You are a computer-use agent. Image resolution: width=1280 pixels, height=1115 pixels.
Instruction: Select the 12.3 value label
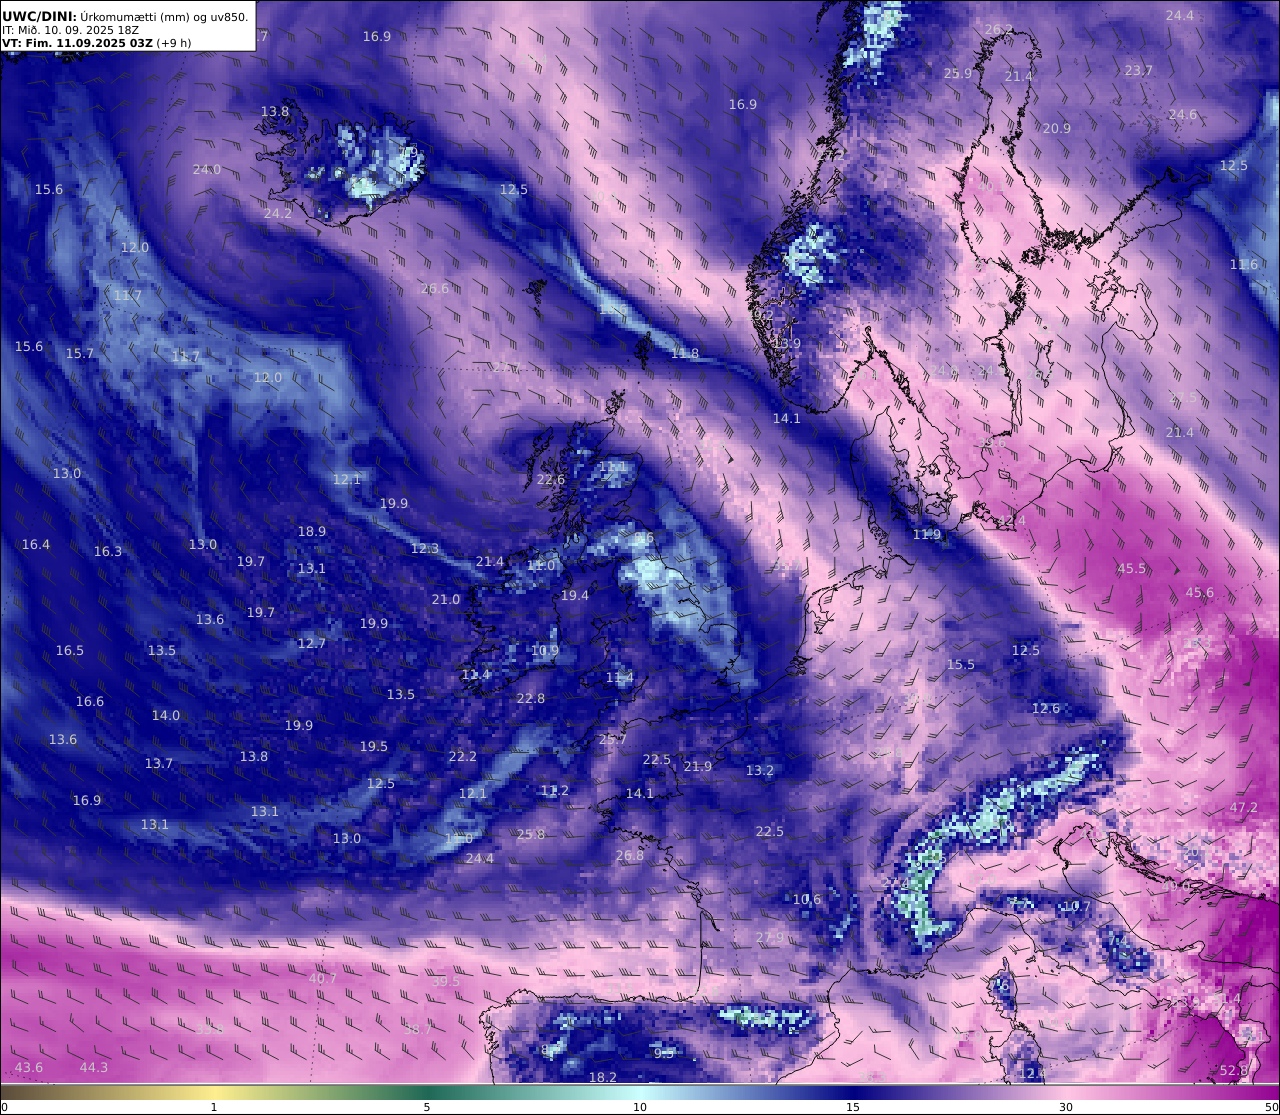[x=425, y=549]
